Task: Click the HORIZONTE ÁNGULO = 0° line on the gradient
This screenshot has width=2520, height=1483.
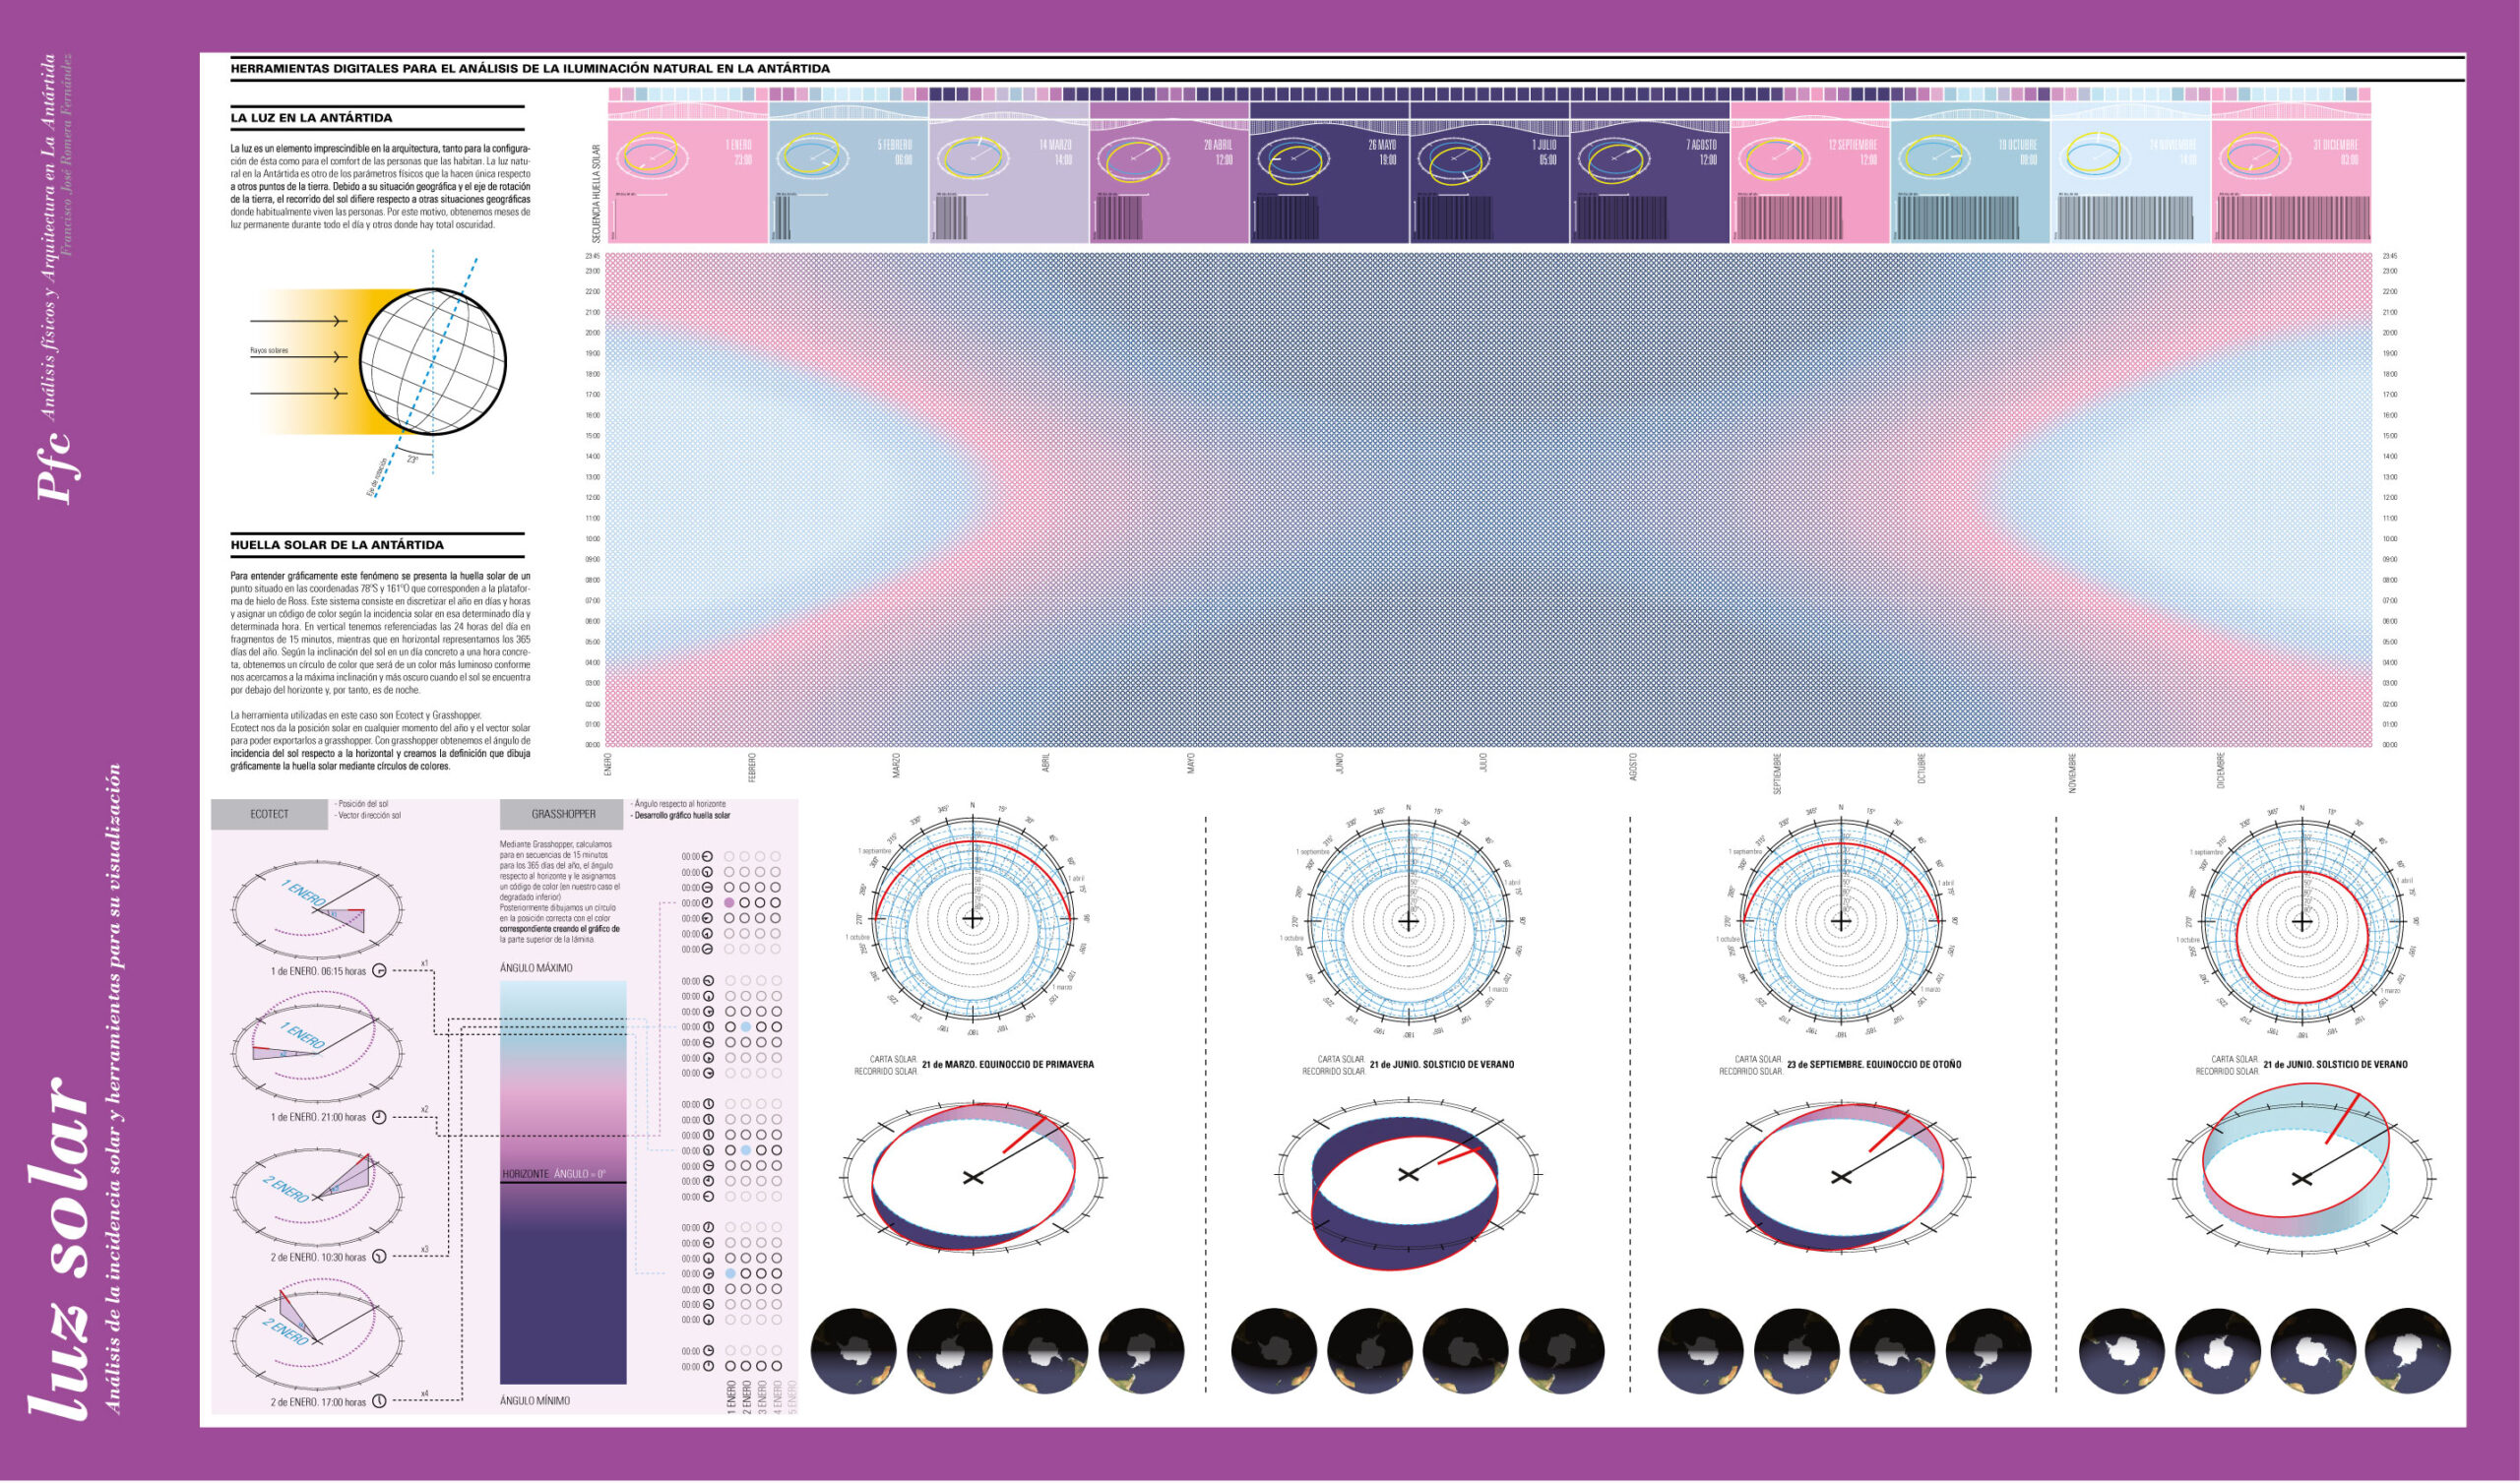Action: click(562, 1182)
